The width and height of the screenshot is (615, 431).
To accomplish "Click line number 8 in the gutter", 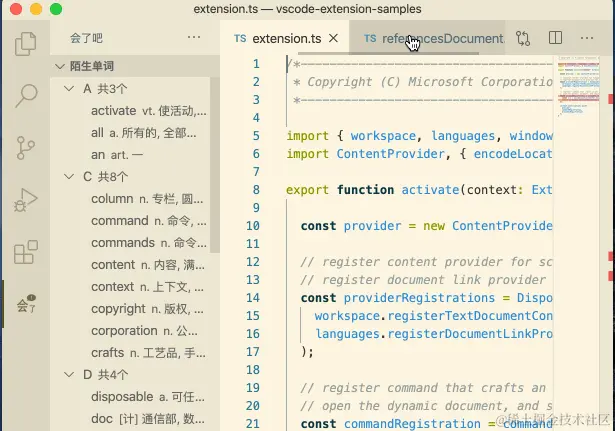I will 256,190.
